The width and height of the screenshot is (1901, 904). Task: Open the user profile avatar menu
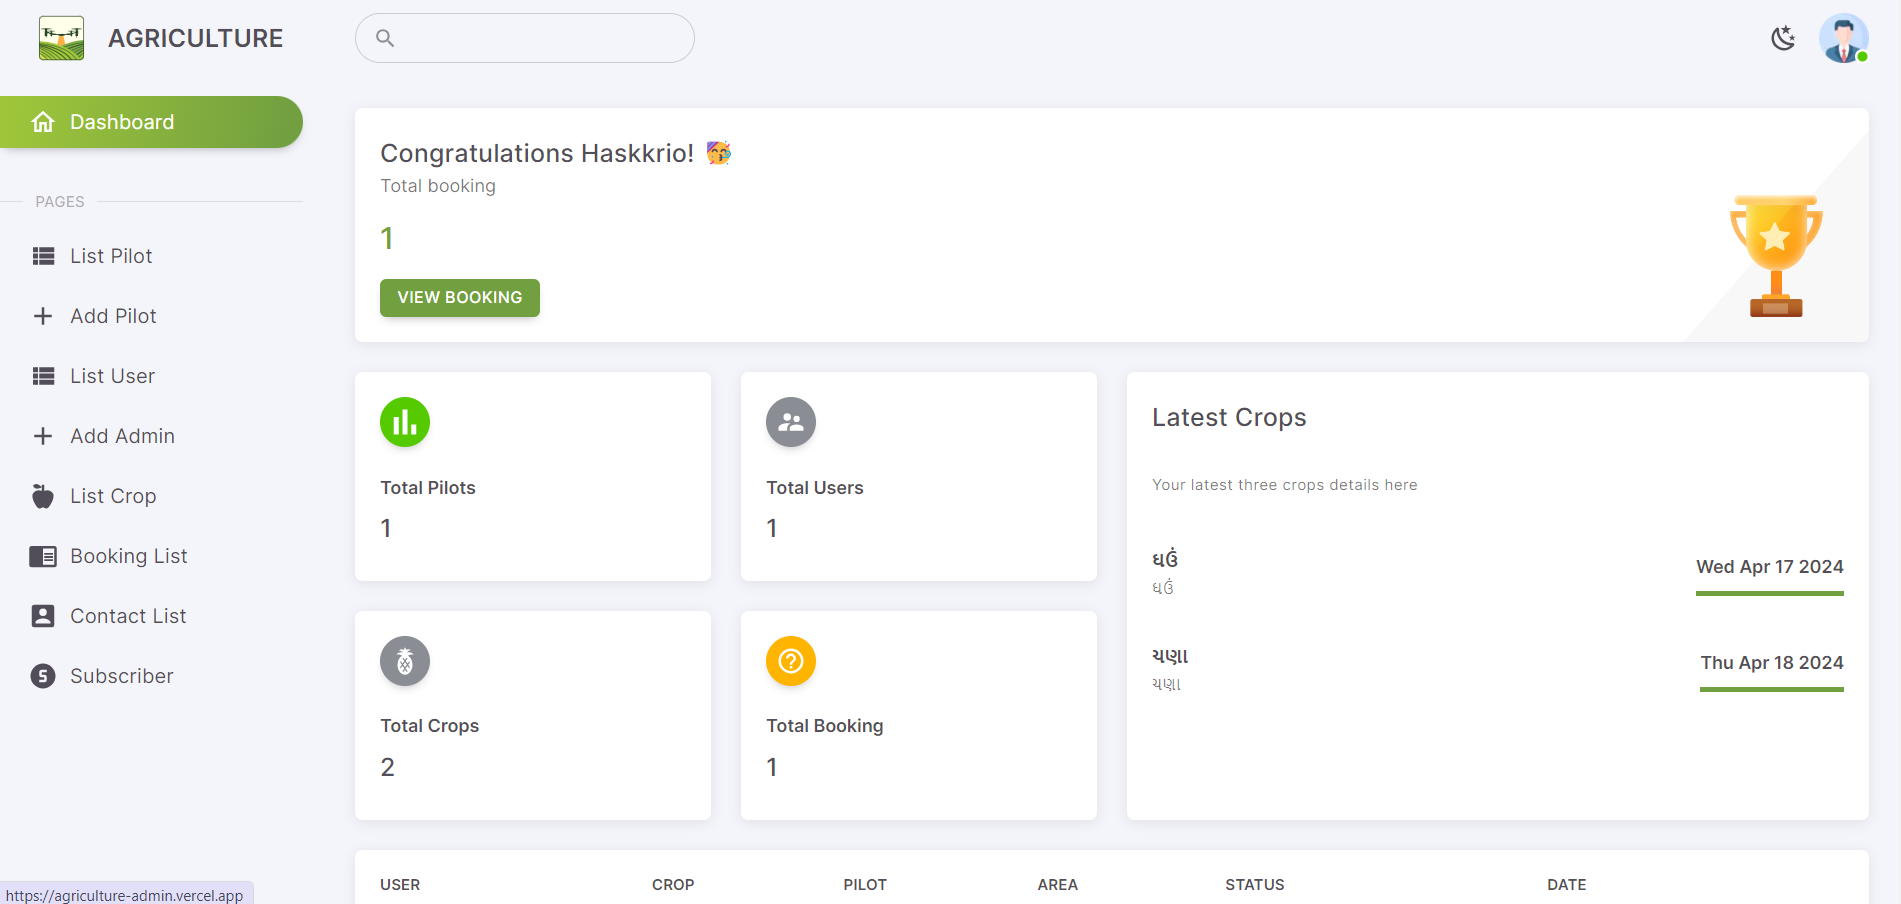pyautogui.click(x=1844, y=38)
